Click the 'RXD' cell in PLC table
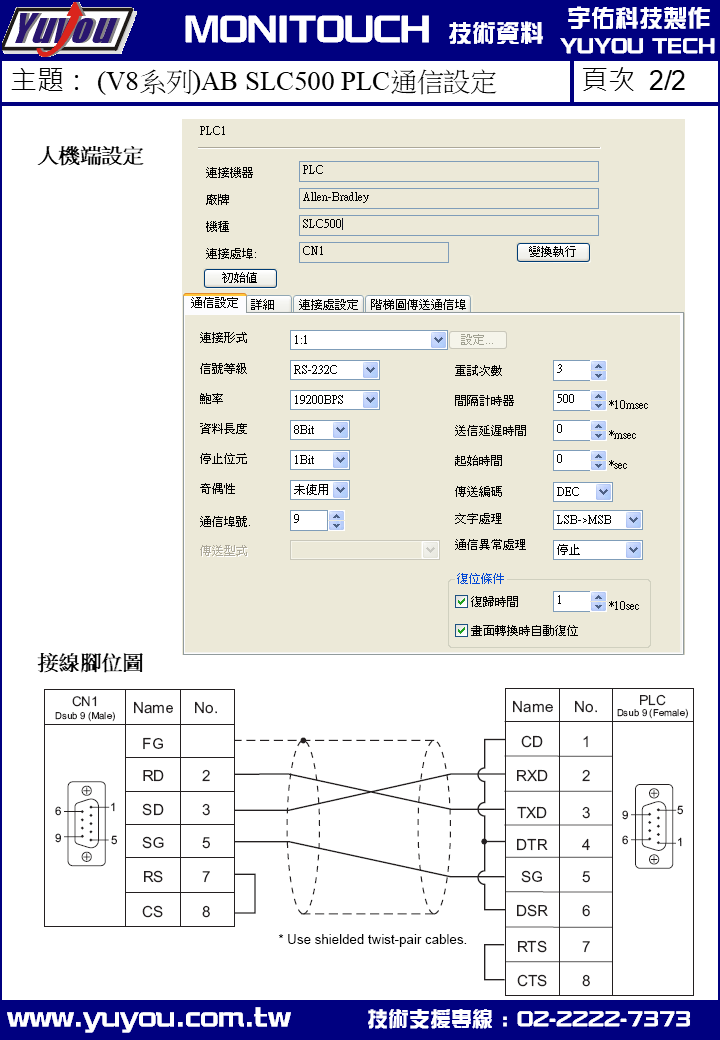Viewport: 720px width, 1040px height. click(532, 775)
